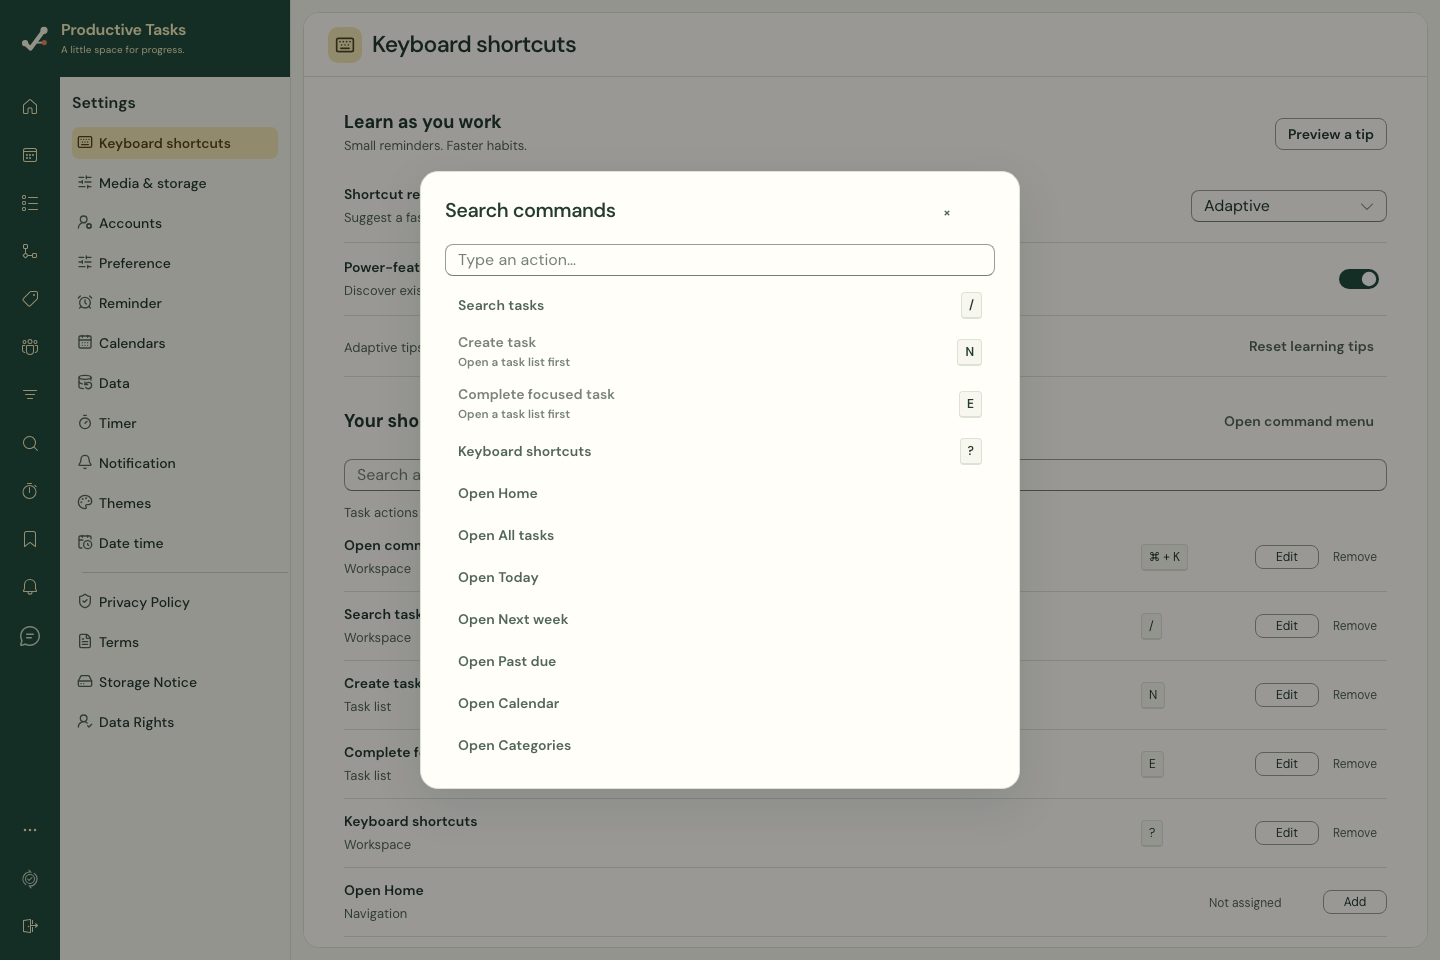Click the more options ellipsis in left rail
Image resolution: width=1440 pixels, height=960 pixels.
click(30, 830)
